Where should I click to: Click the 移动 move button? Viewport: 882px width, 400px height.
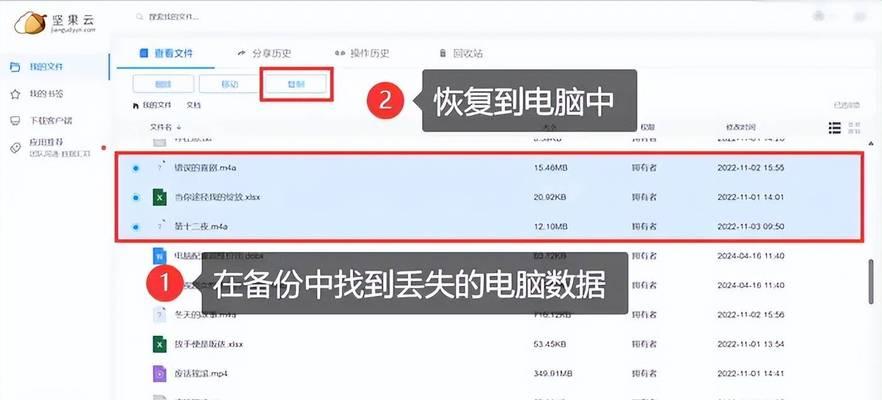tap(230, 84)
